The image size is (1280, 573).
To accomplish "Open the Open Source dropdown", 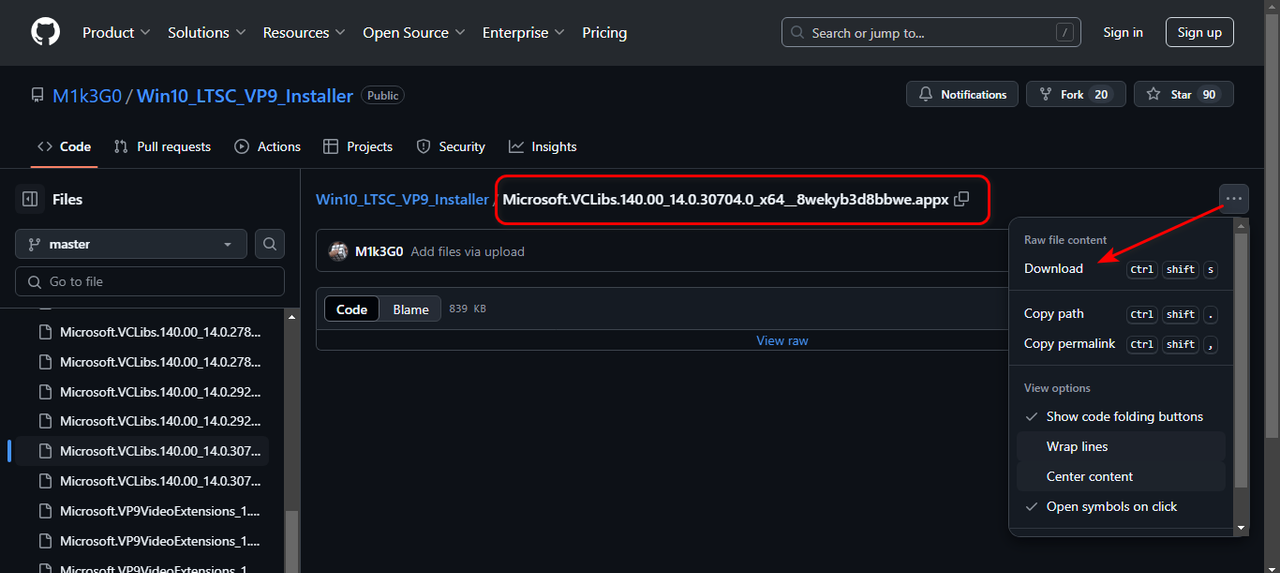I will 414,33.
